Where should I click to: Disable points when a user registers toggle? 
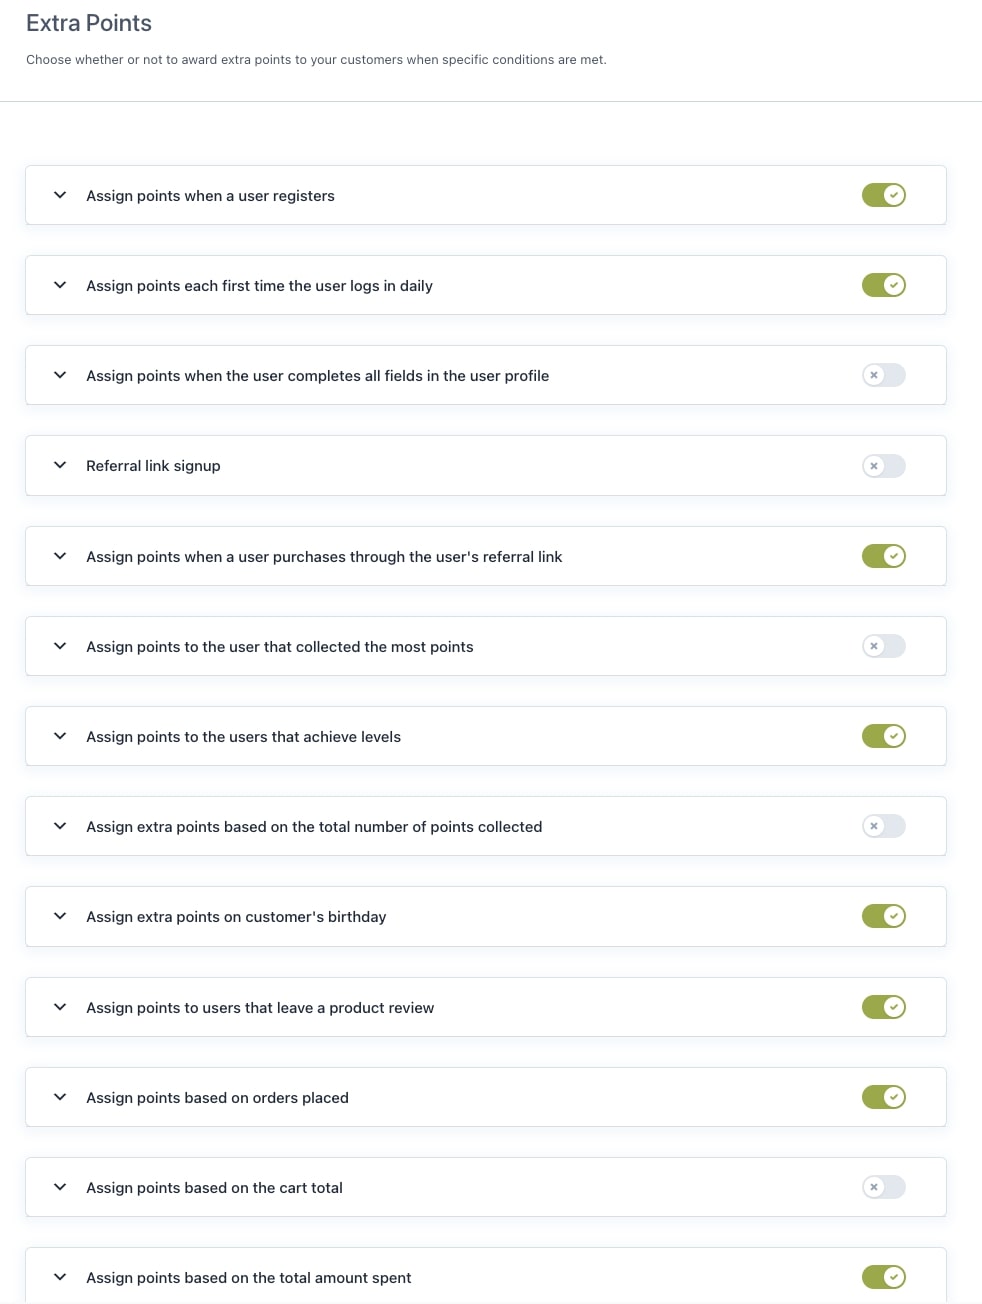(x=883, y=195)
